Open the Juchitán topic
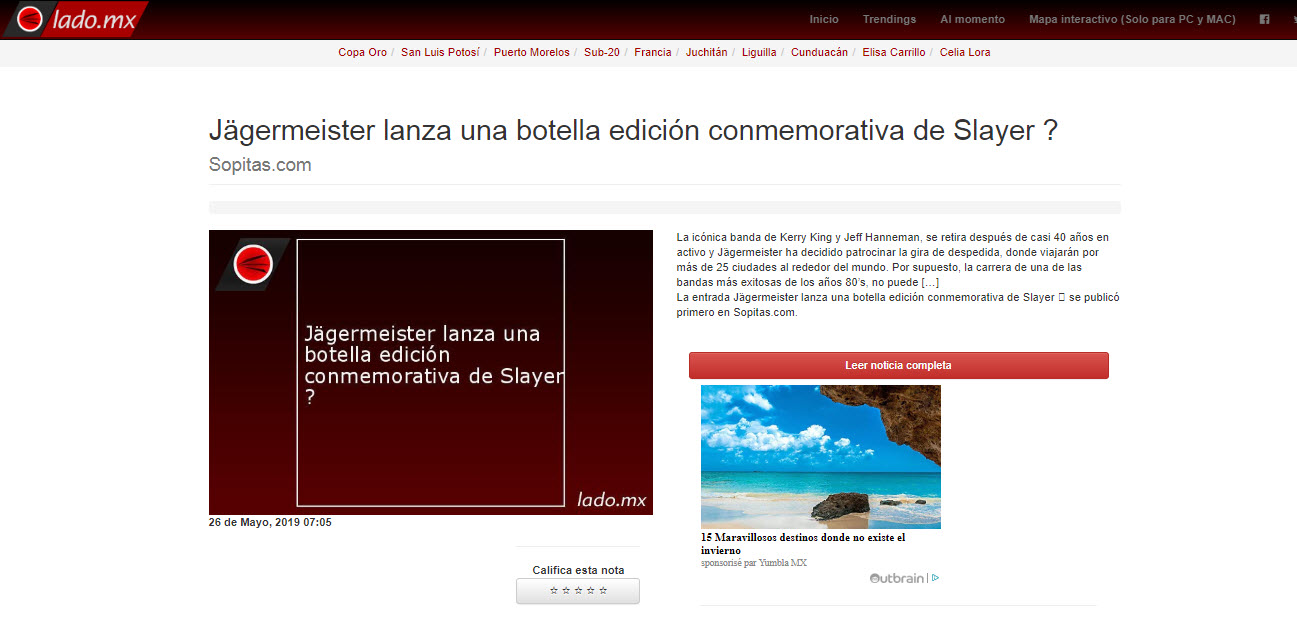 706,52
